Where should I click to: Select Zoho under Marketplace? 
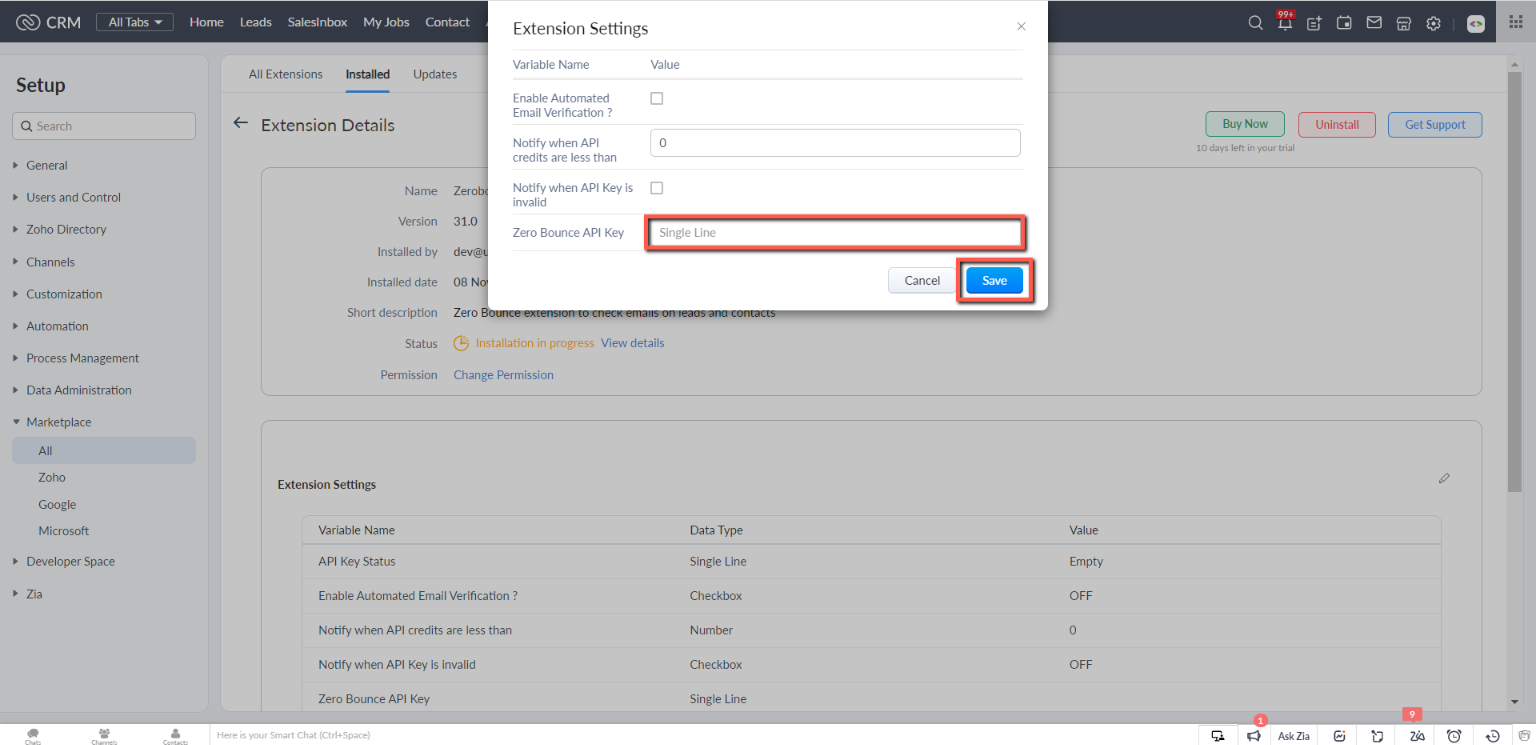[52, 478]
